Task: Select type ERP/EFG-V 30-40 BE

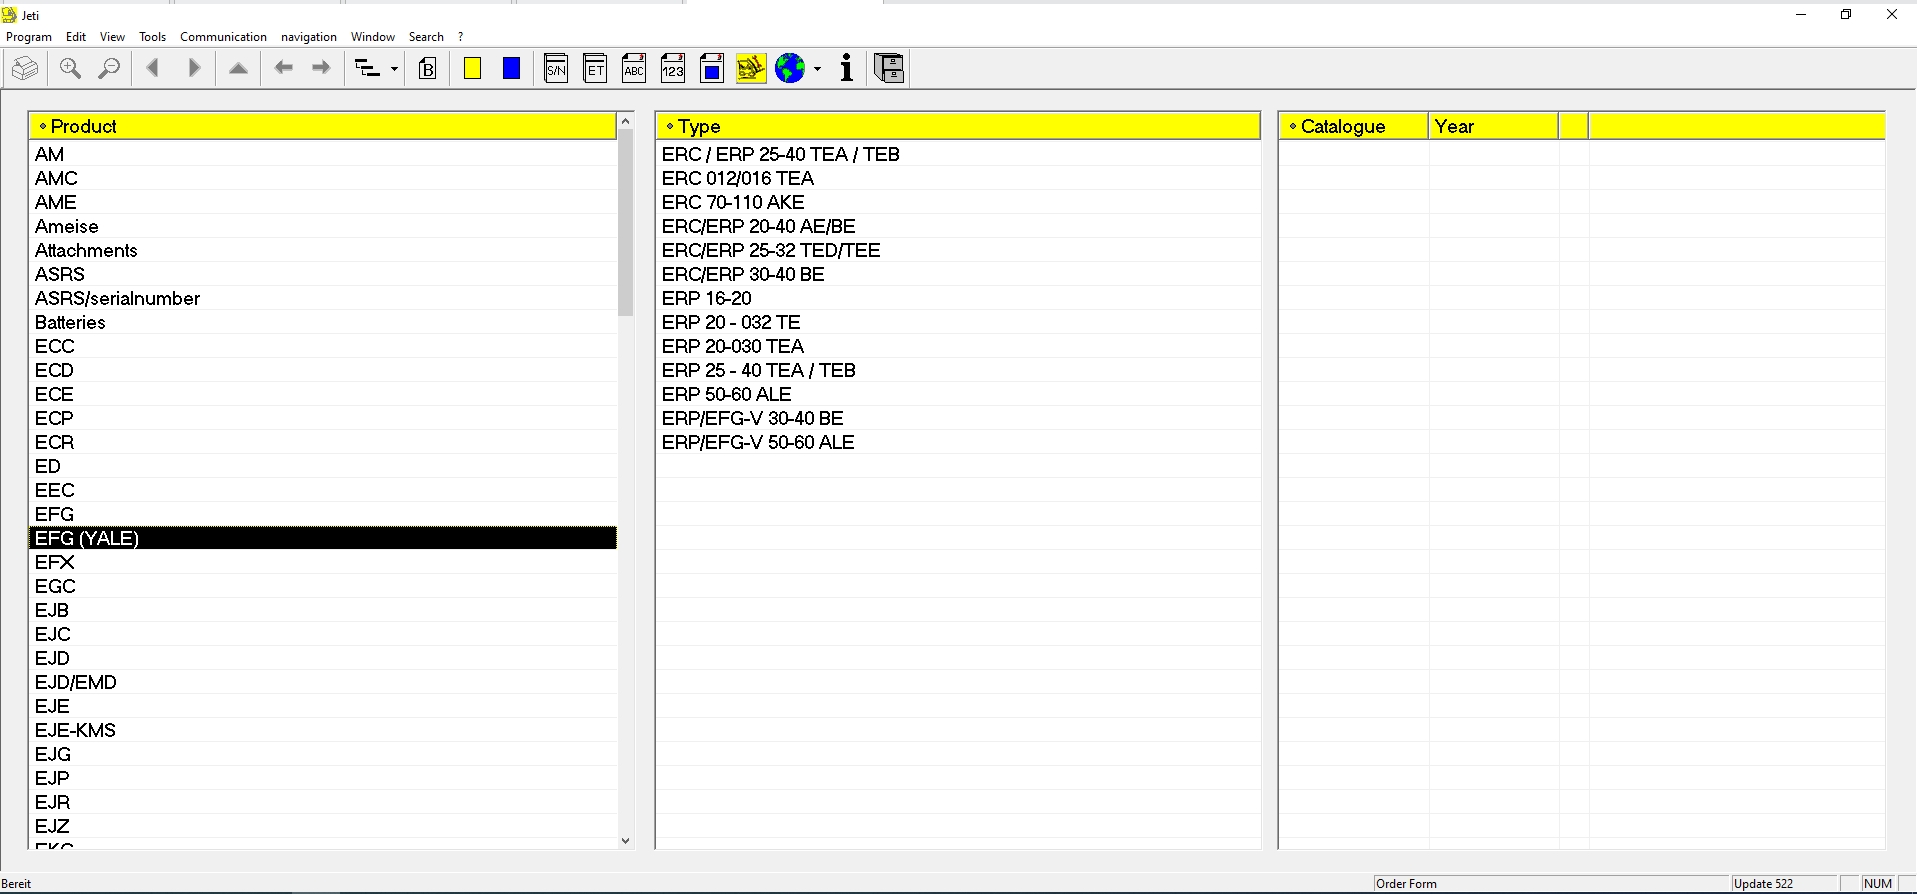Action: pyautogui.click(x=958, y=418)
